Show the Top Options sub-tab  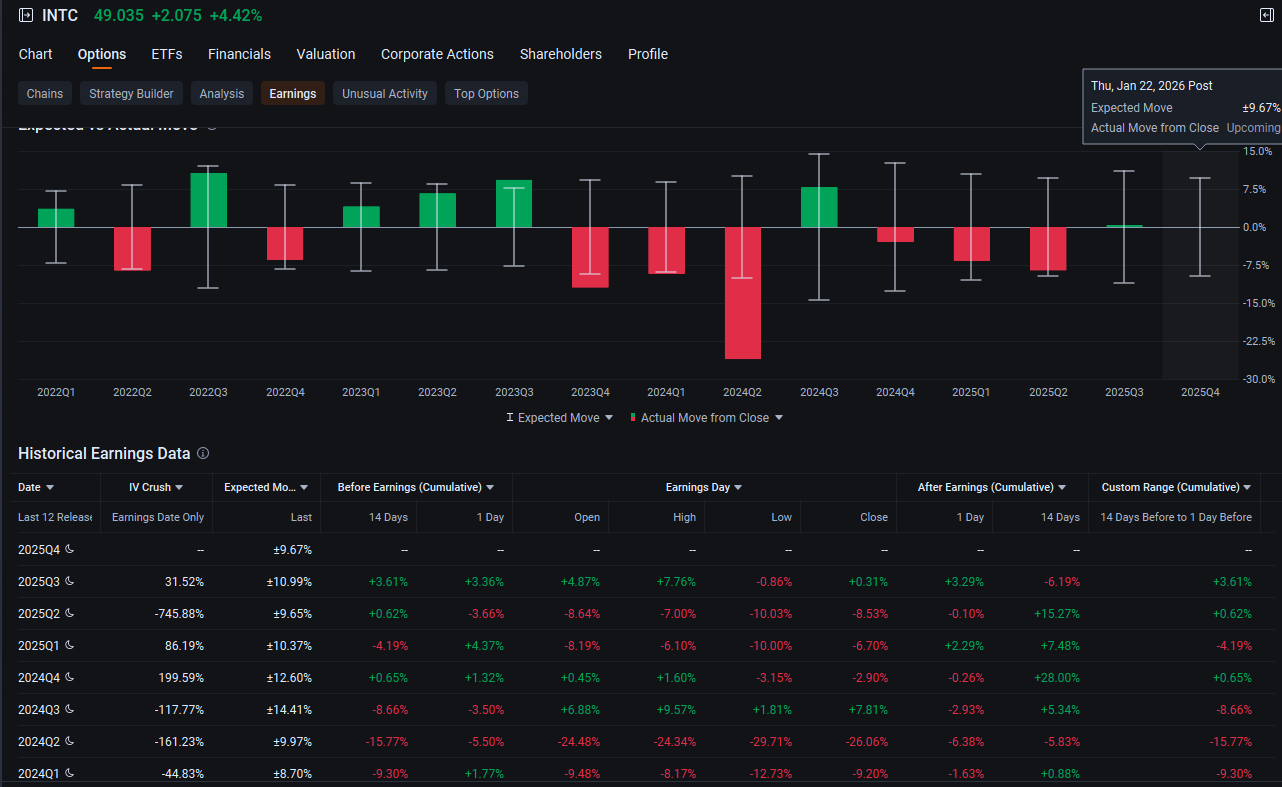(486, 94)
